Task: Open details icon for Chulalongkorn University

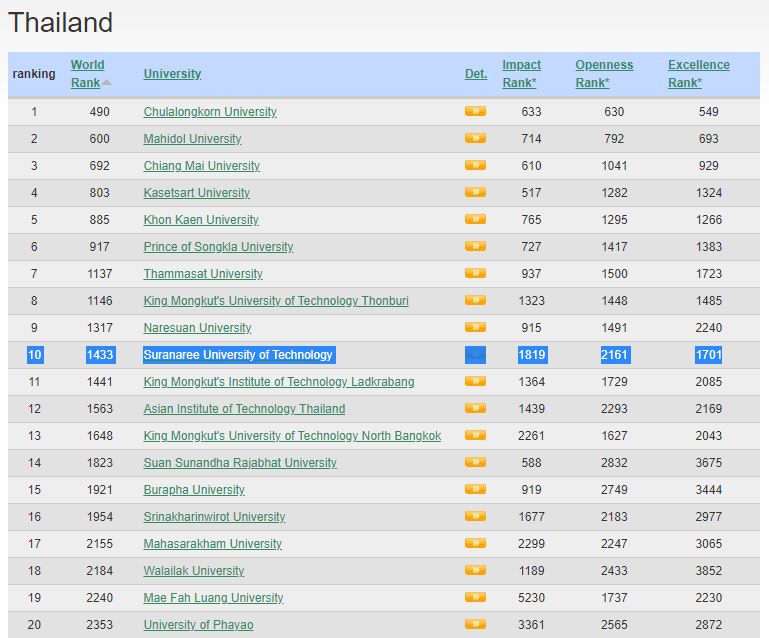Action: point(475,111)
